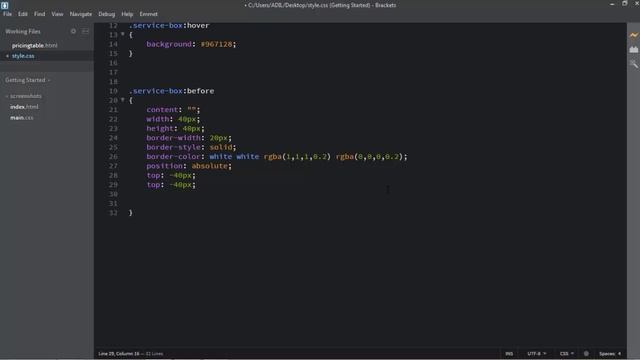The image size is (640, 360).
Task: Click position: absolute on line 27
Action: (189, 166)
